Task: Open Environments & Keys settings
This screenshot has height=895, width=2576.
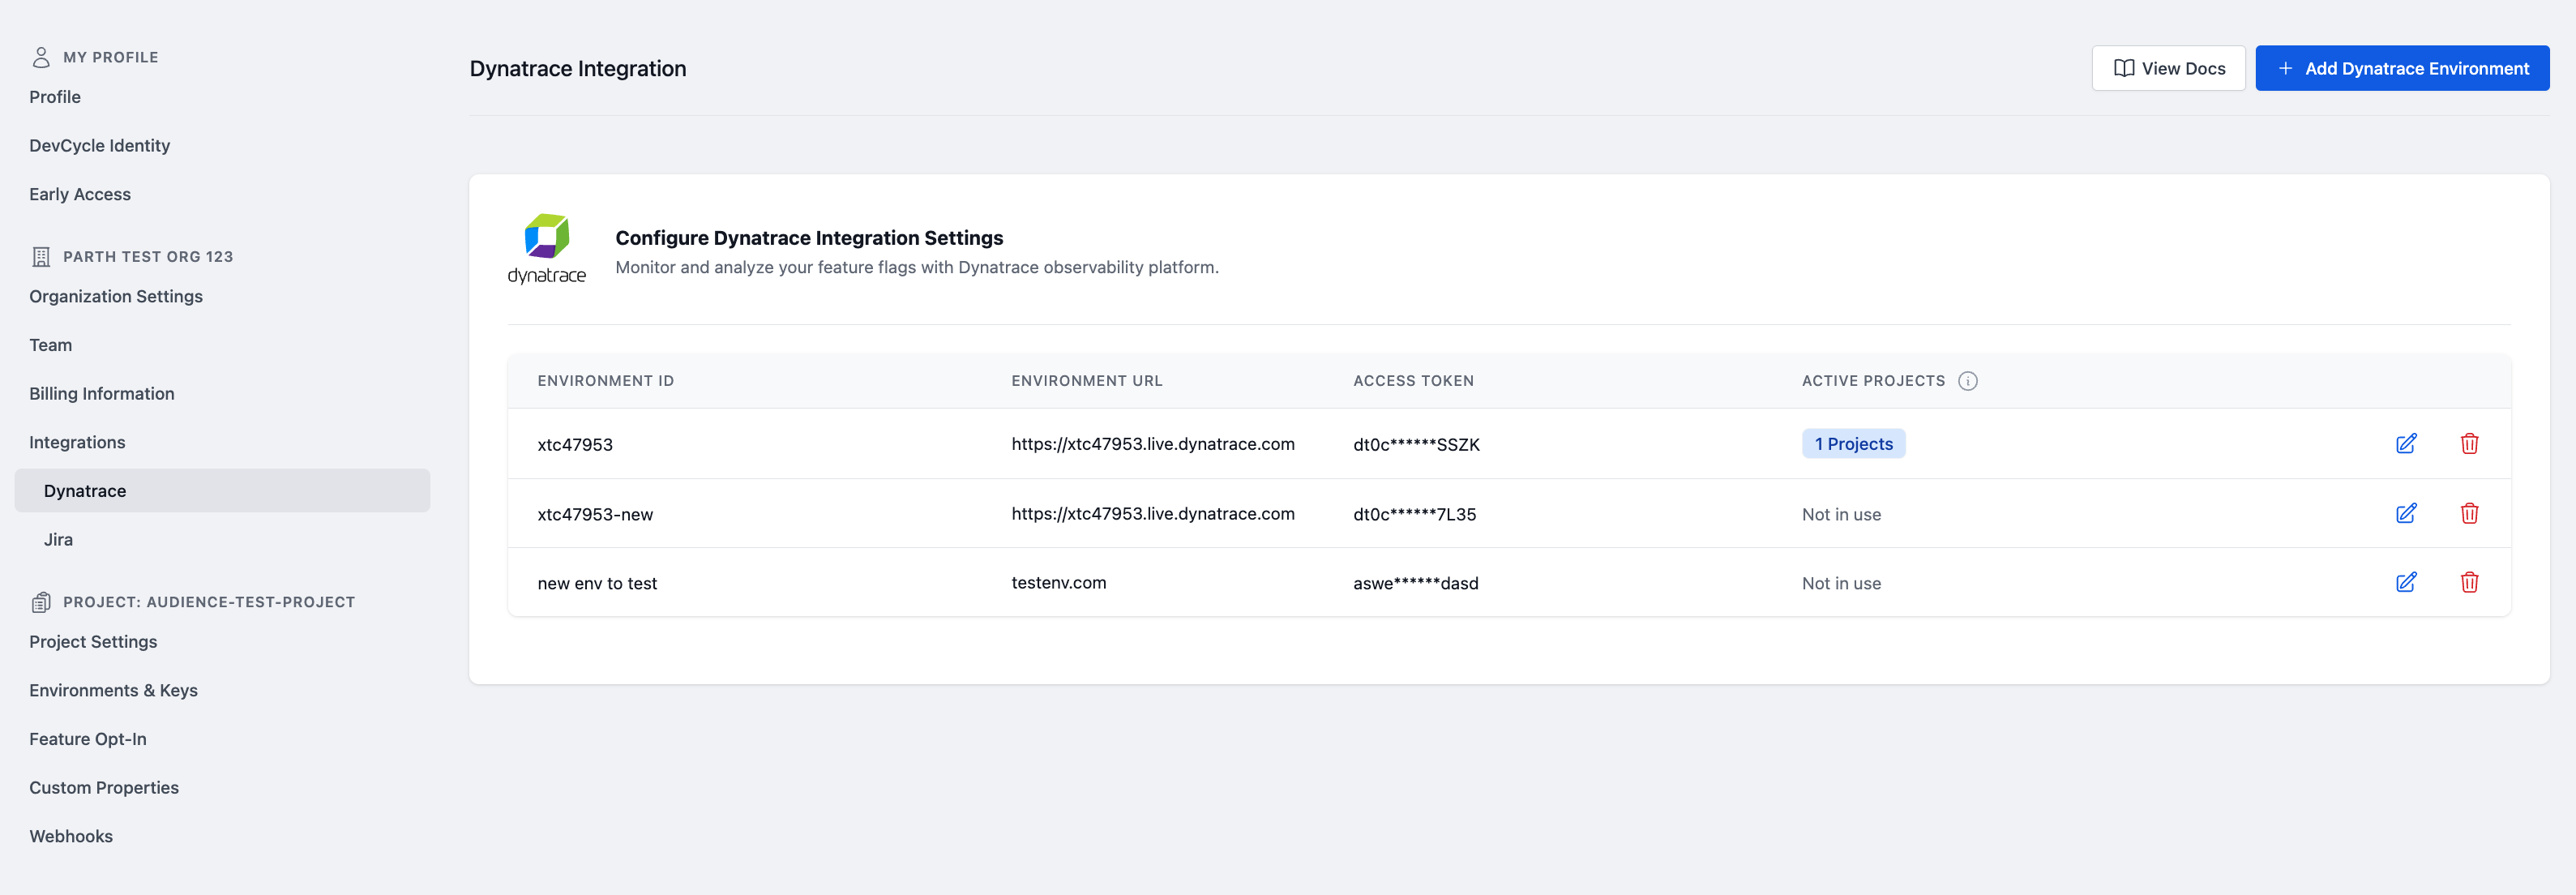Action: coord(113,690)
